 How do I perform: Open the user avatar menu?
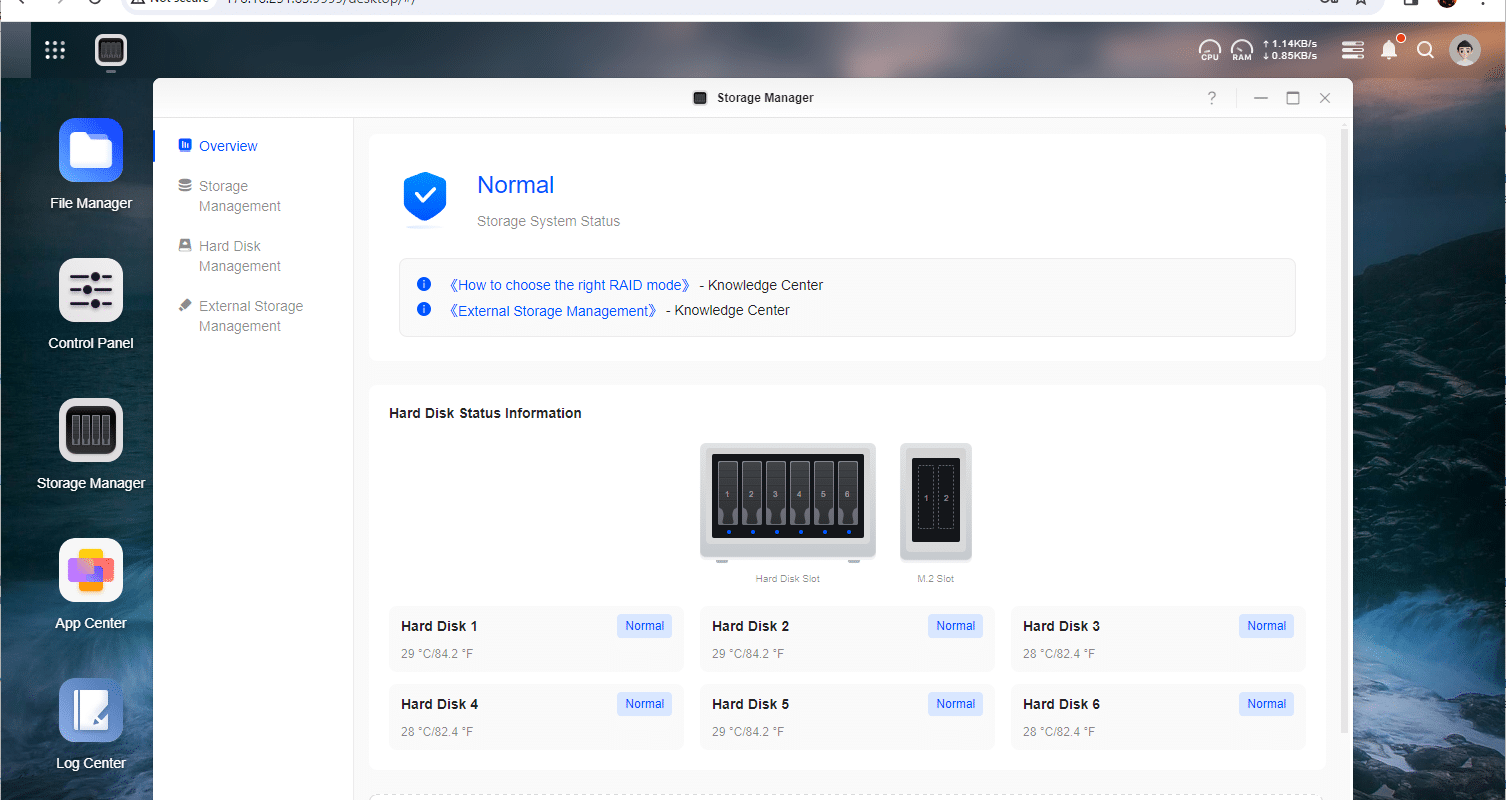(x=1465, y=50)
